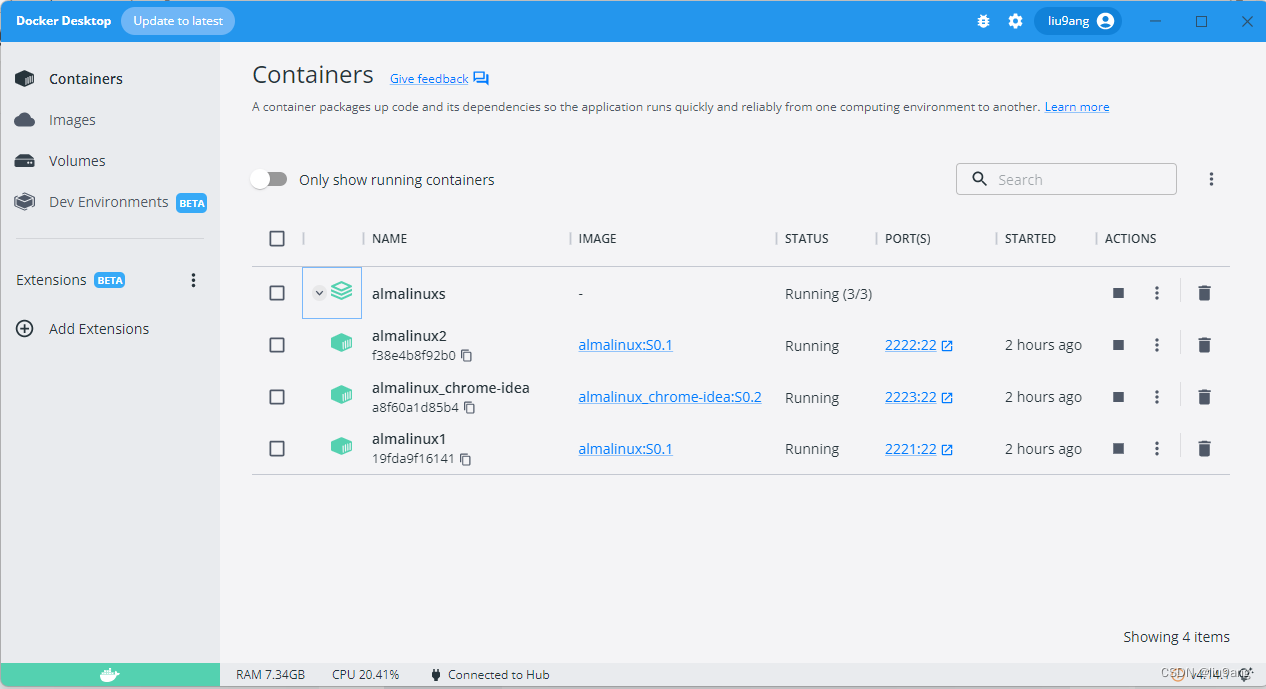The image size is (1266, 689).
Task: Click the STATUS column header
Action: click(x=806, y=239)
